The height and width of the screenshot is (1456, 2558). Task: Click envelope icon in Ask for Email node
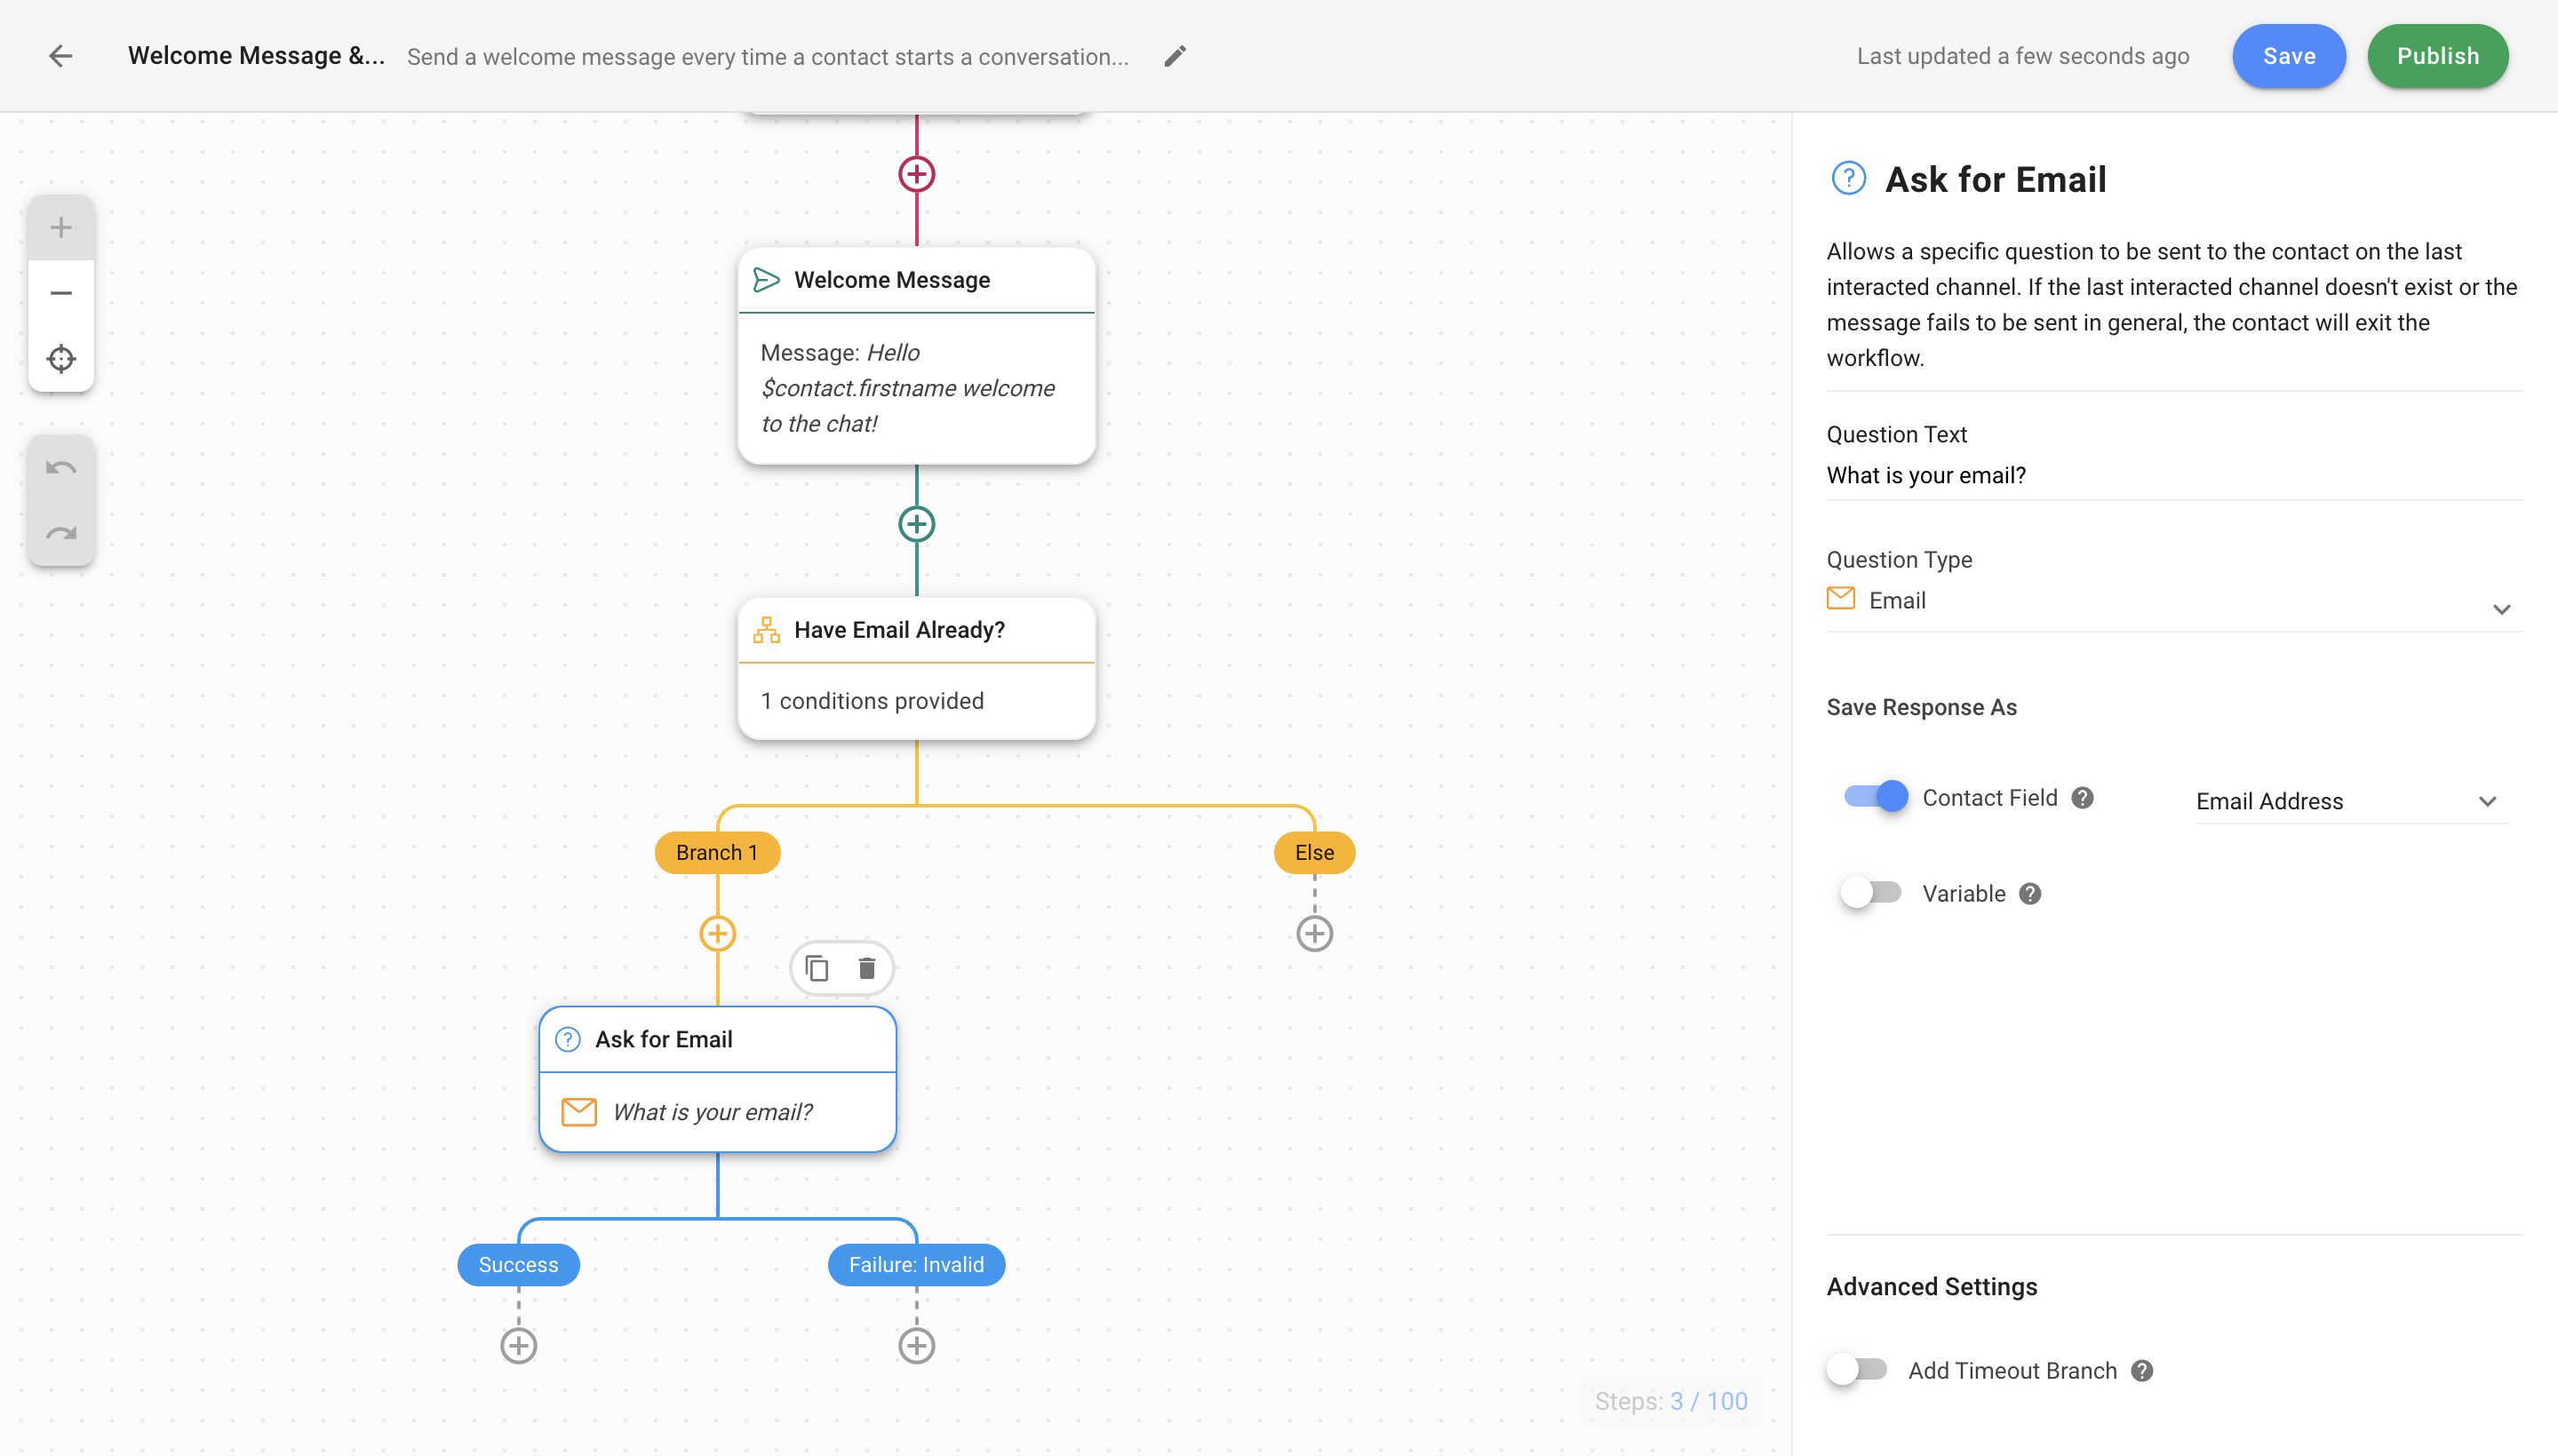(579, 1112)
